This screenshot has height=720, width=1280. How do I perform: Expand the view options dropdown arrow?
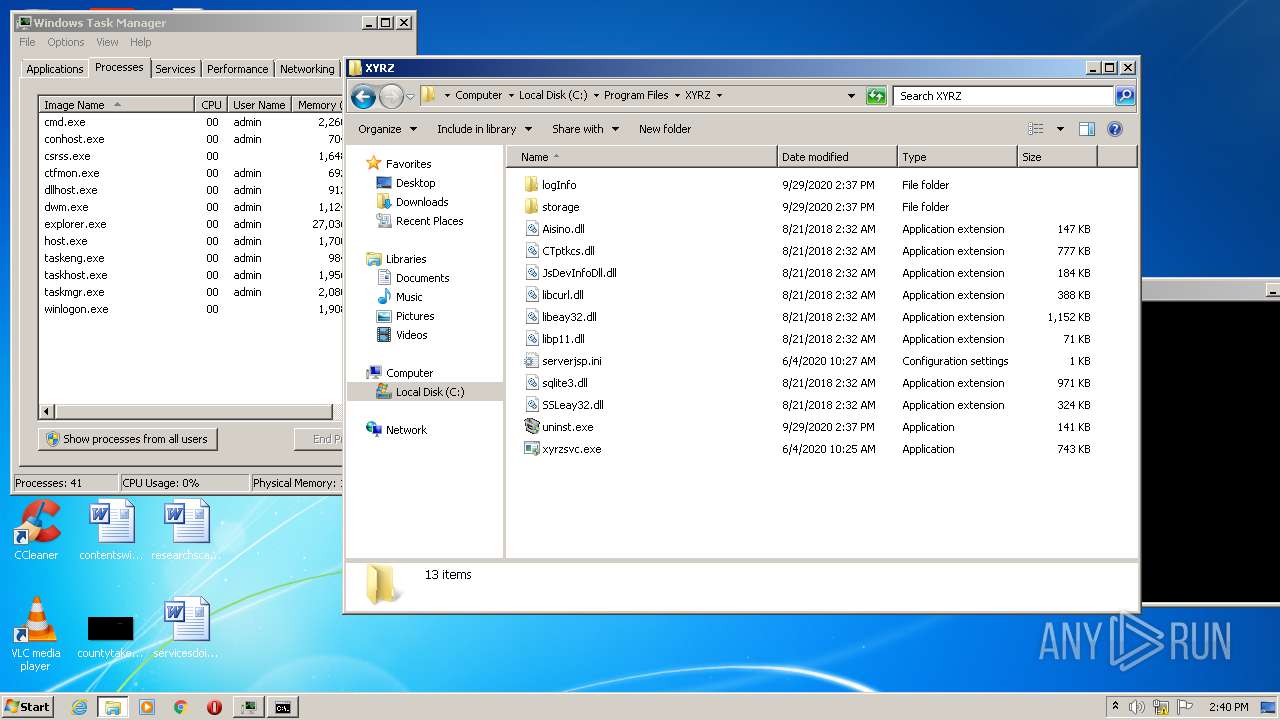(x=1060, y=129)
